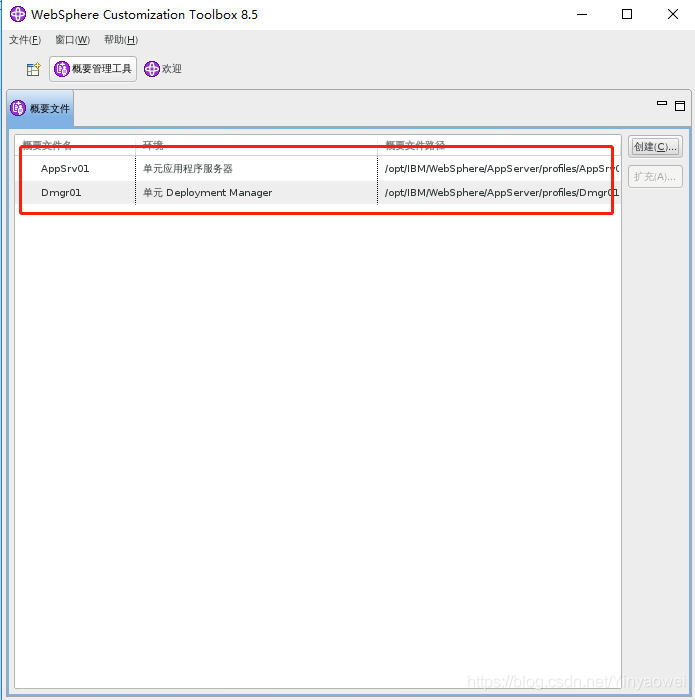Click the AppSrv01 profile path cell
The width and height of the screenshot is (695, 700).
pyautogui.click(x=499, y=169)
